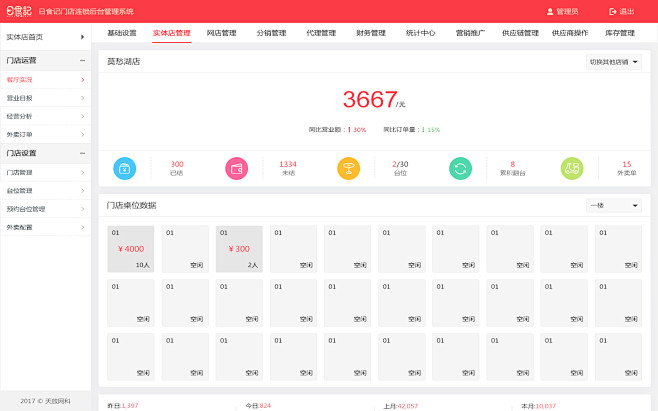The image size is (658, 411).
Task: Click the green delivery scooter icon
Action: (572, 168)
